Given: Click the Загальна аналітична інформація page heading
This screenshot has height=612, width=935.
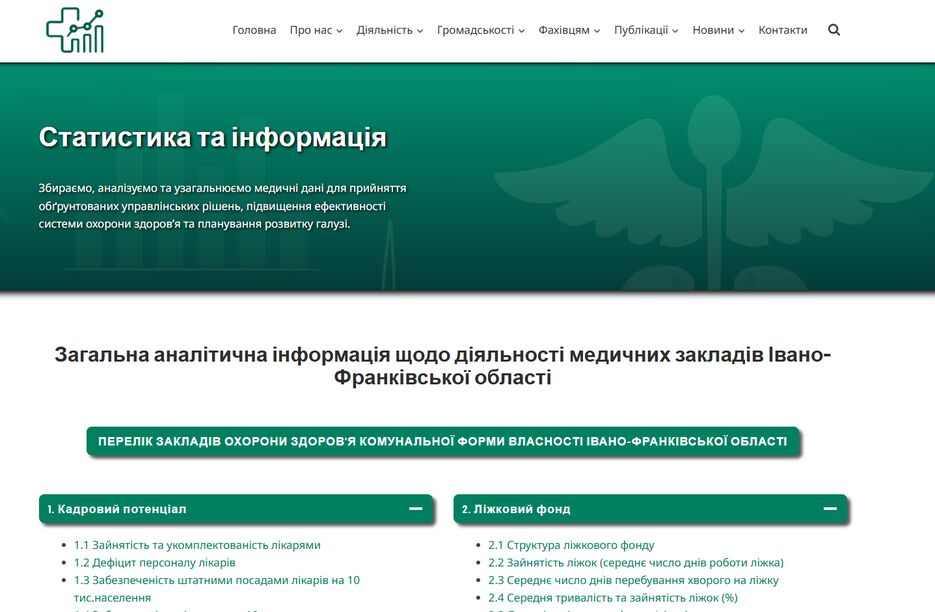Looking at the screenshot, I should coord(442,366).
